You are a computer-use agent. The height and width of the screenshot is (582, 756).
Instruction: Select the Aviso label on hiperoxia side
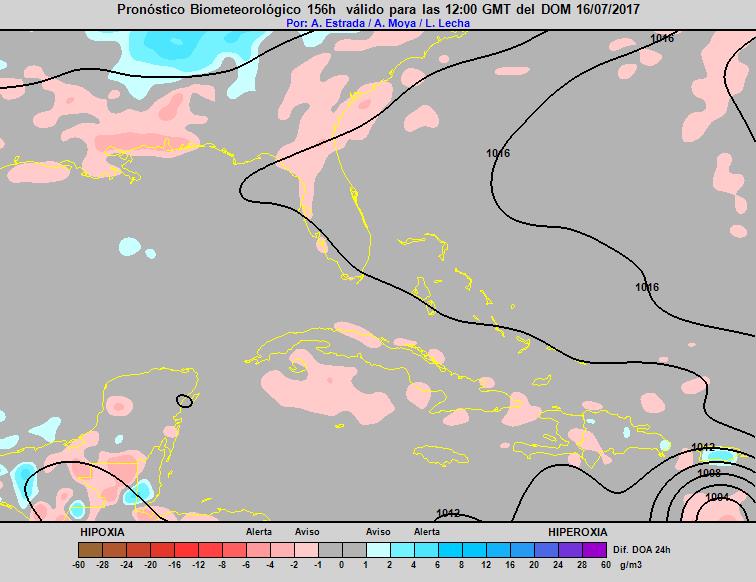pyautogui.click(x=378, y=532)
